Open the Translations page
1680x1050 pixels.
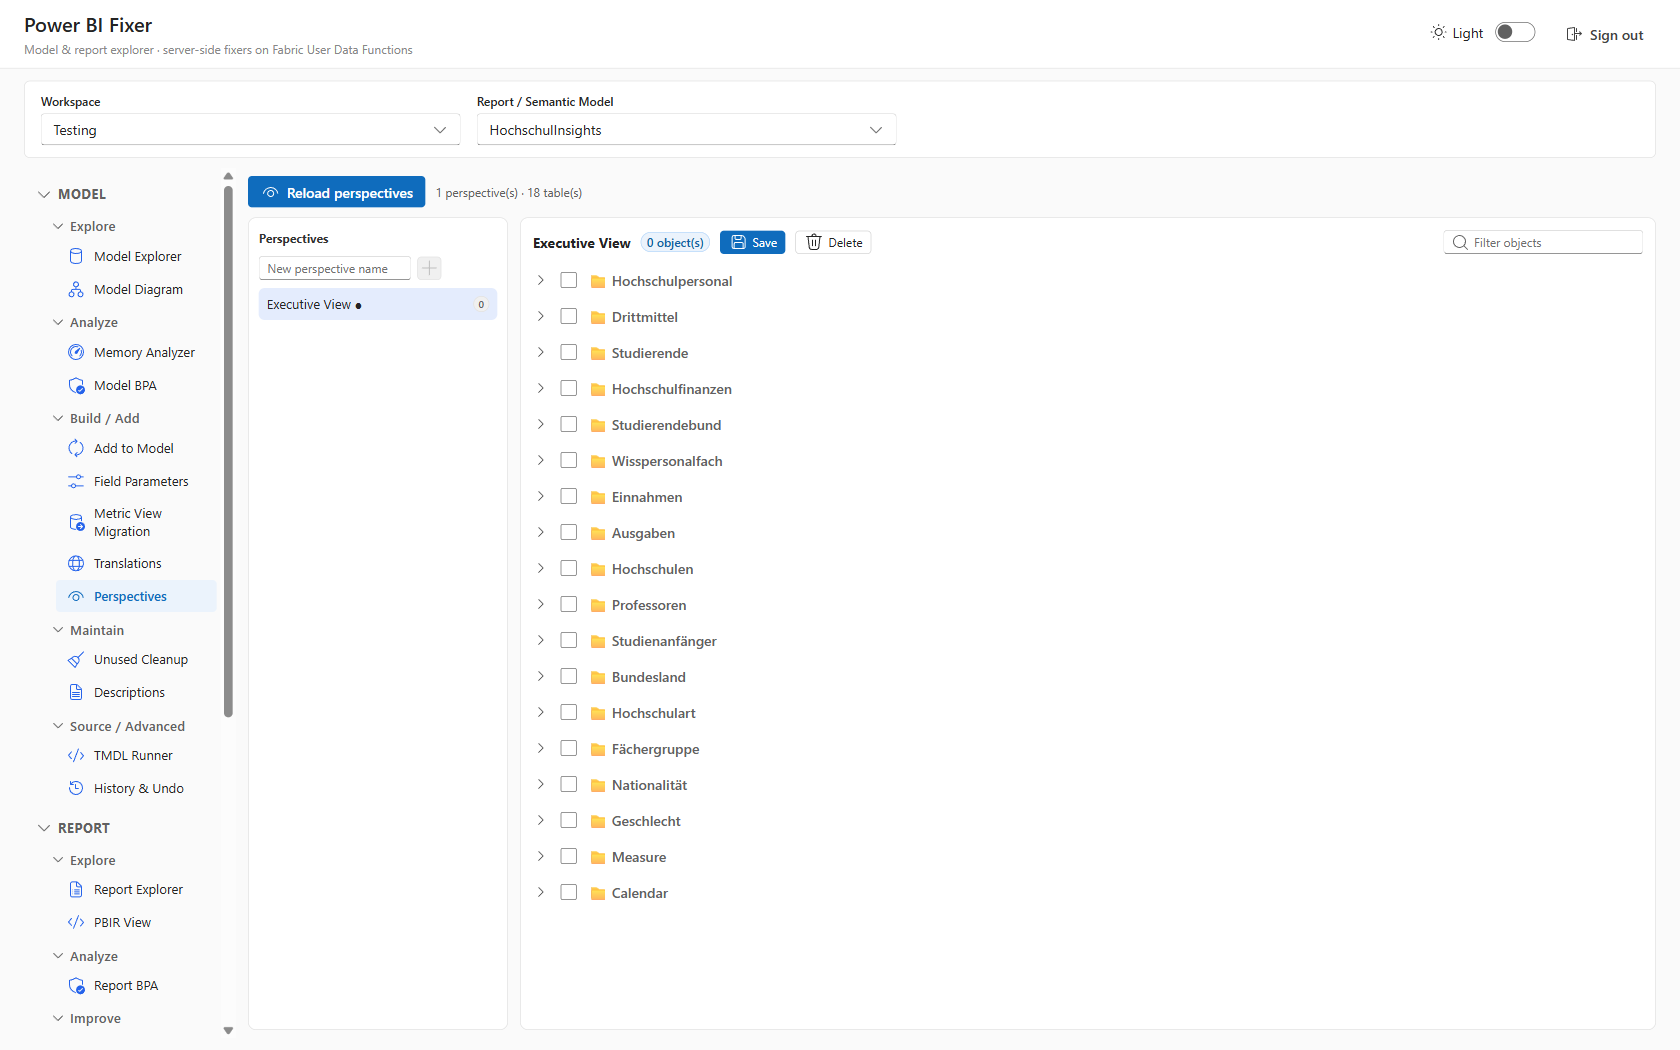click(x=137, y=563)
